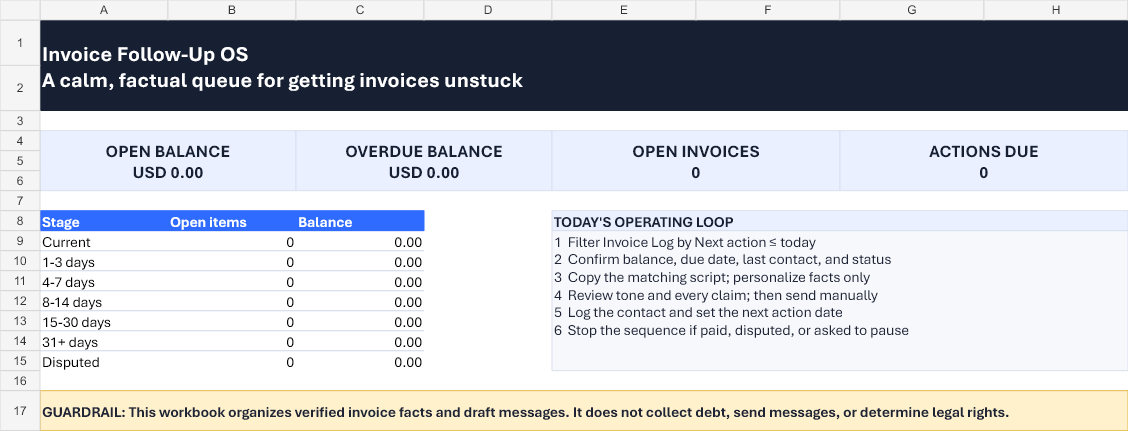Select the OPEN INVOICES label
The width and height of the screenshot is (1128, 431).
coord(696,152)
